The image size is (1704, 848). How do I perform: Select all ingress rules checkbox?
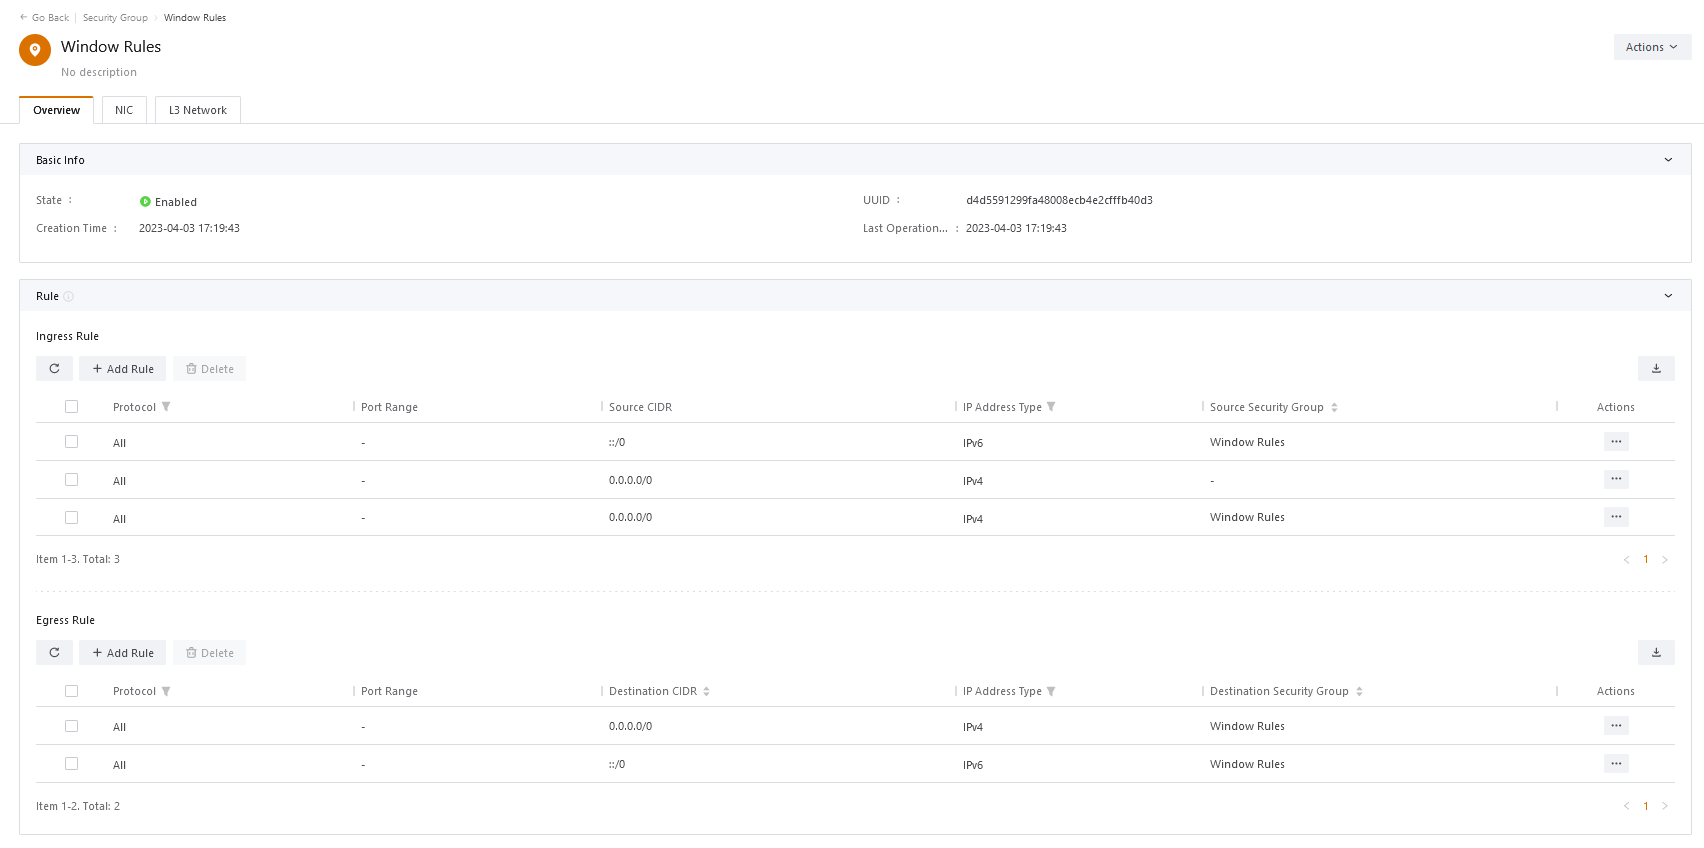pos(71,407)
